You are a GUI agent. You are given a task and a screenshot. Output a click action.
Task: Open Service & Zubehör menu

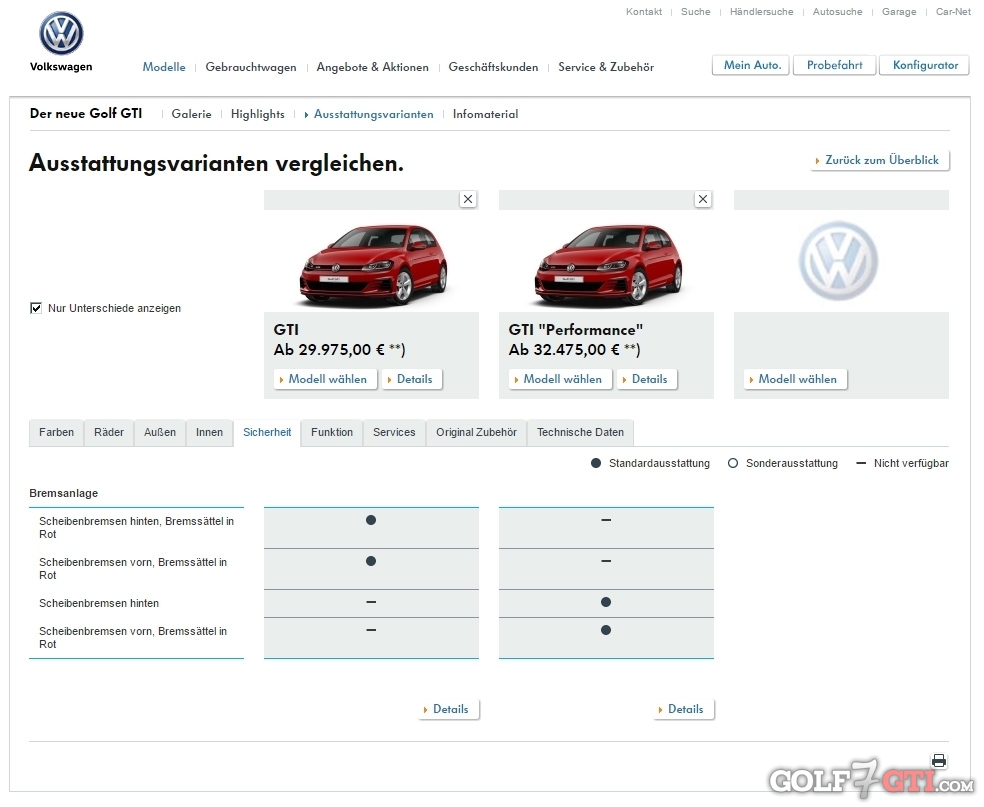(x=606, y=67)
